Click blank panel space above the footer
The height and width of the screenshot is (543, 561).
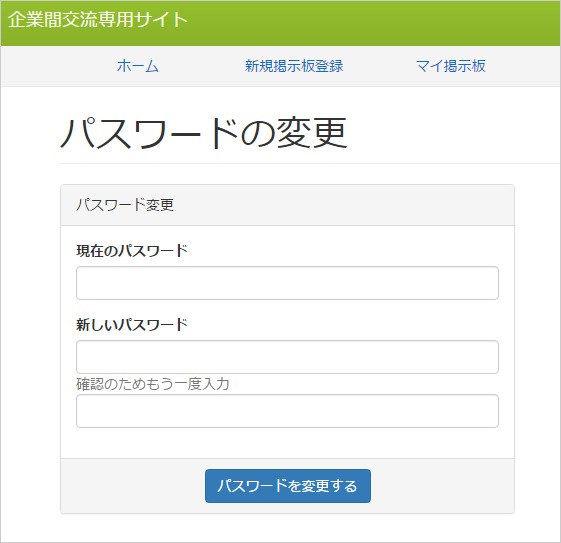coord(287,443)
